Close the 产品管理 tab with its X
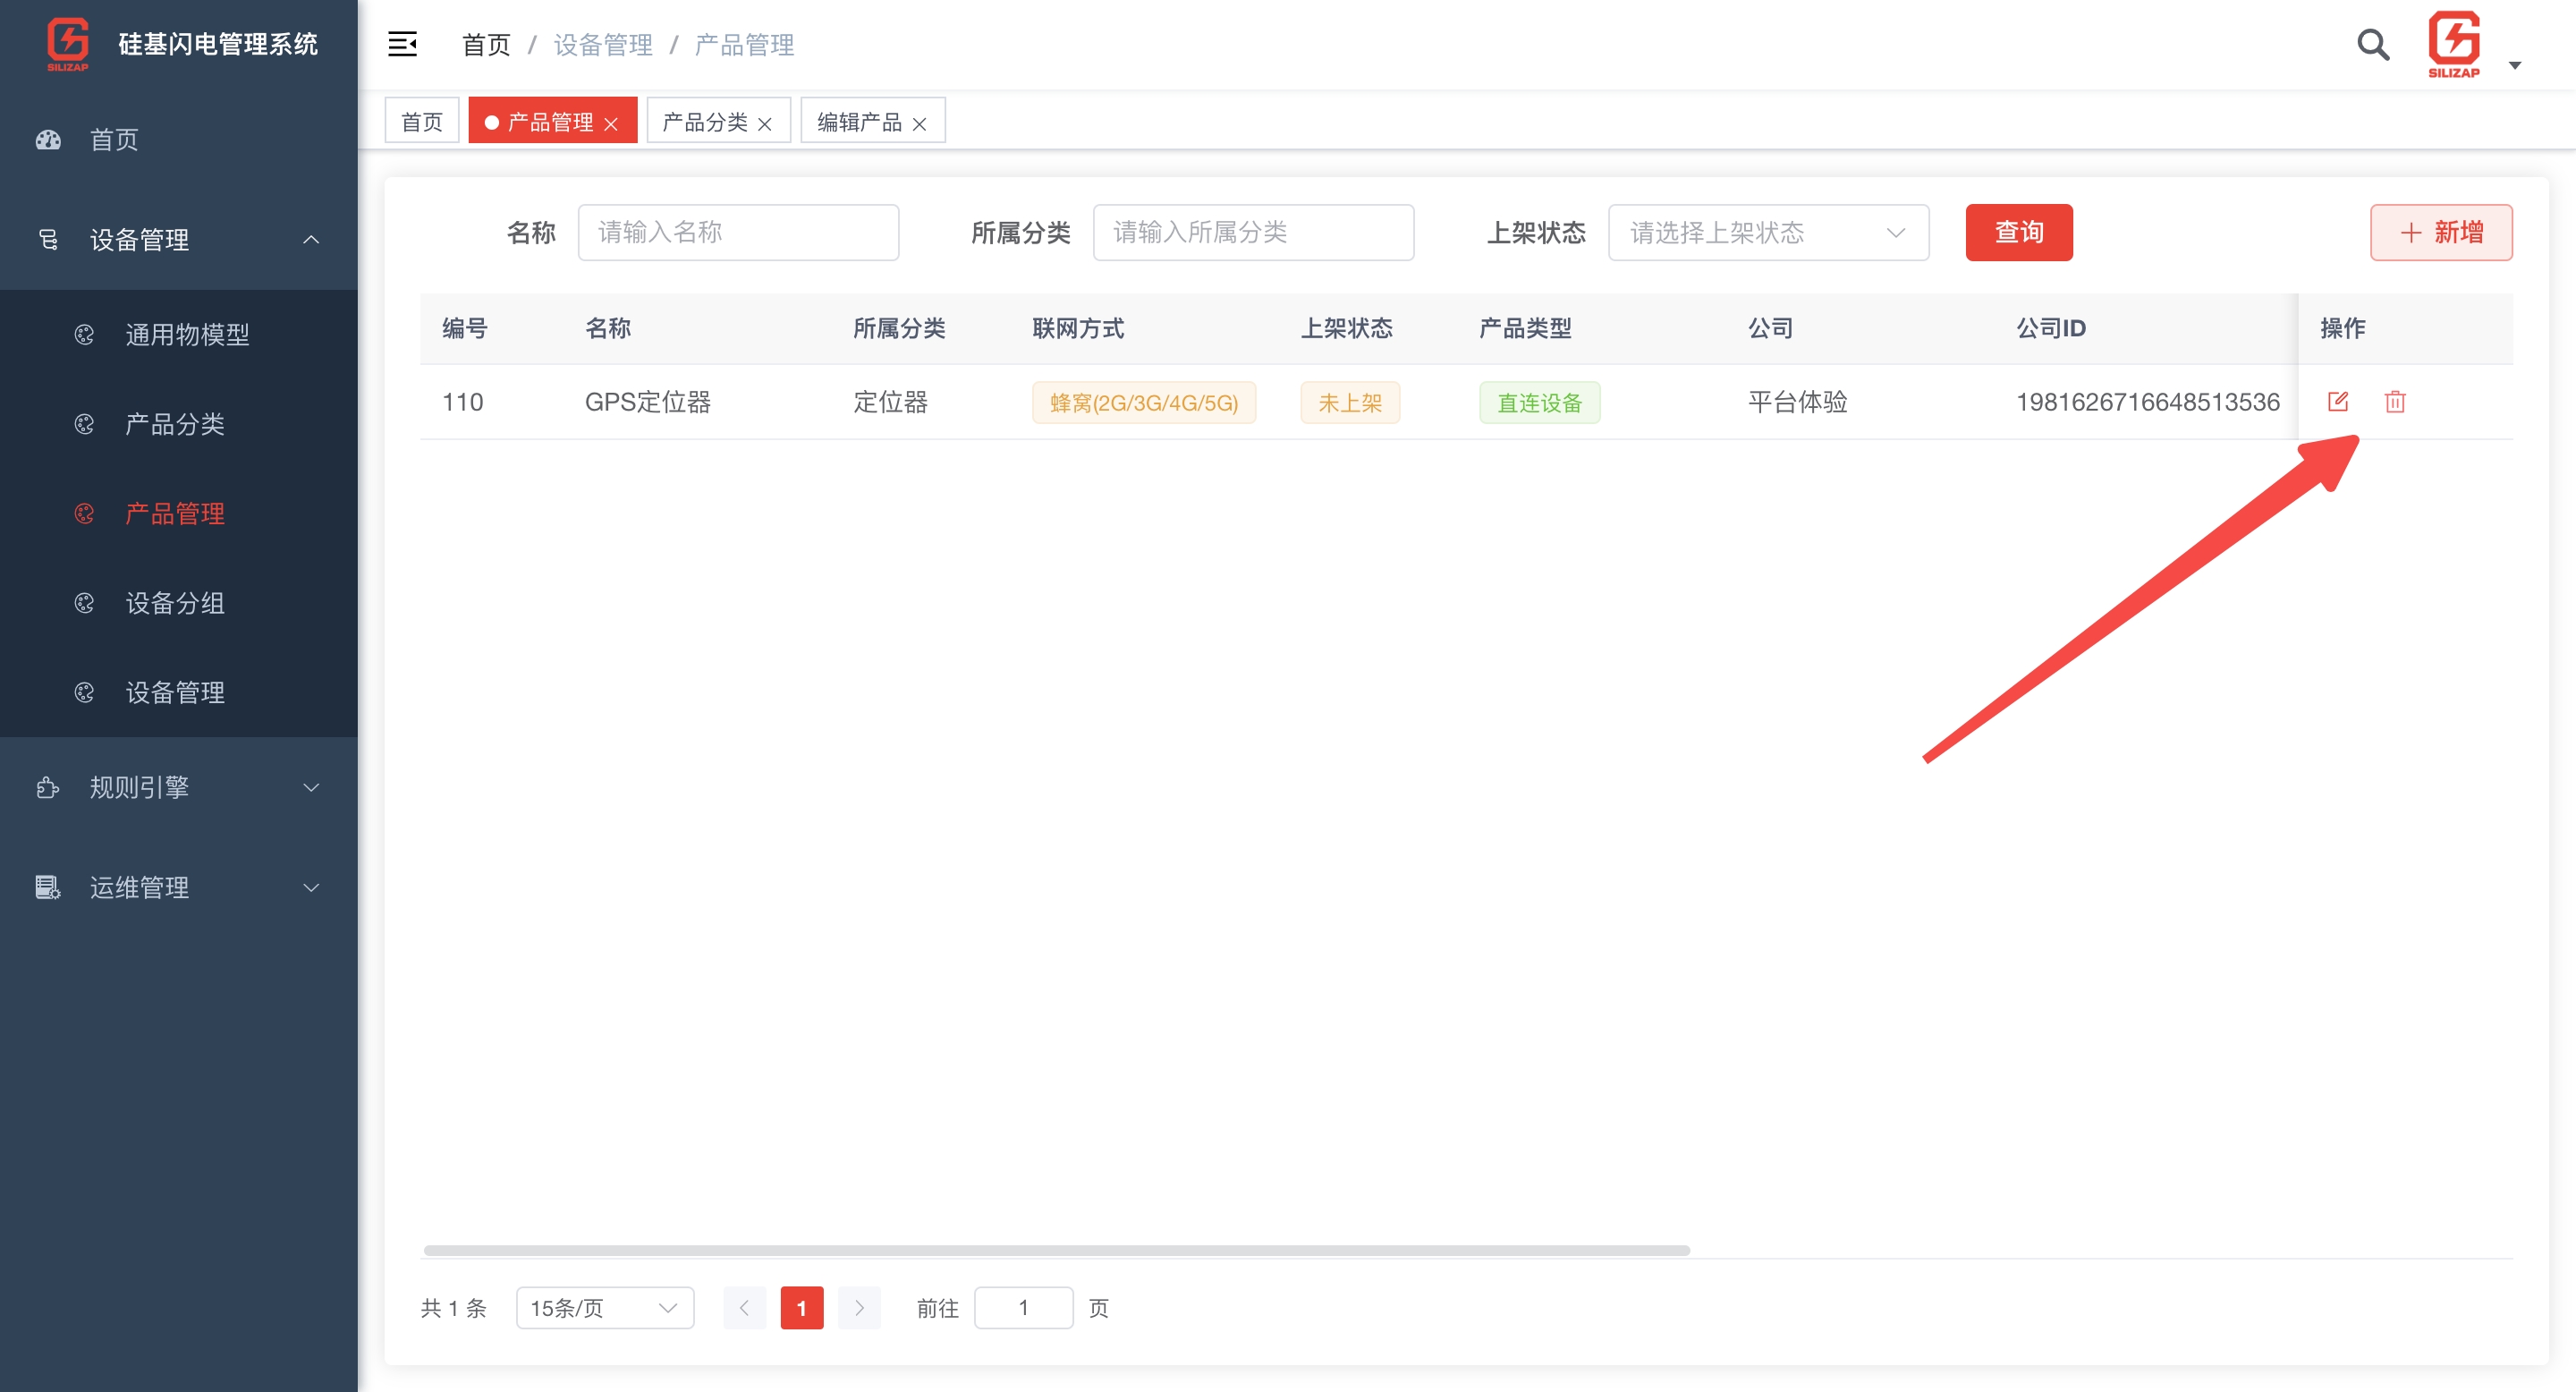Screen dimensions: 2576x1392 click(x=613, y=122)
